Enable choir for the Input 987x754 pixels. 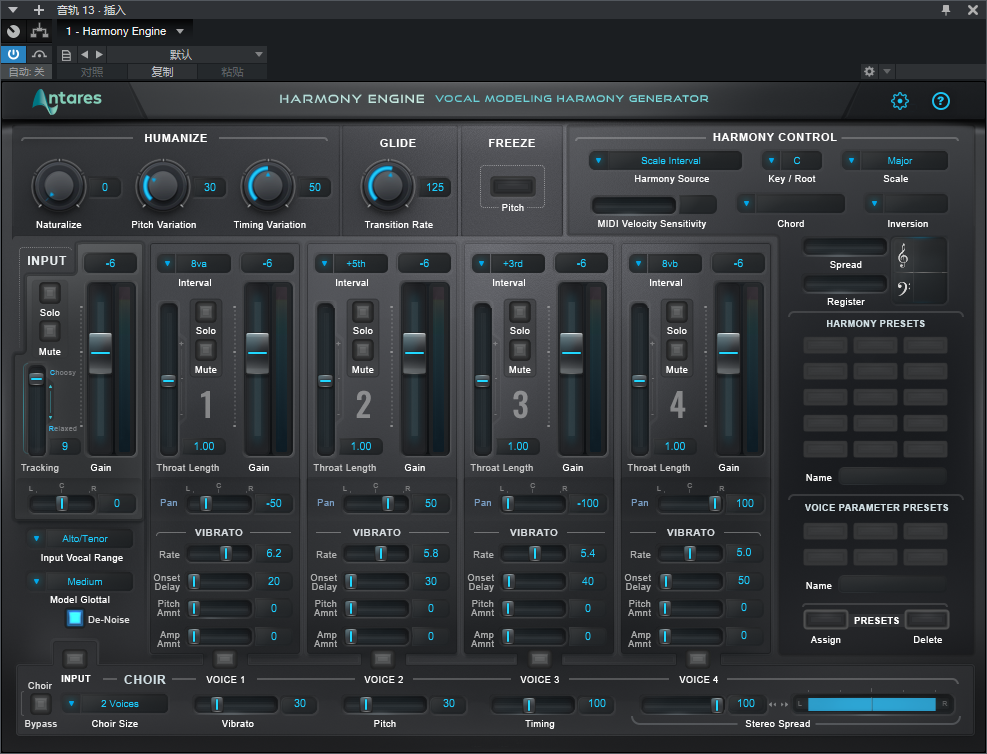[x=75, y=659]
